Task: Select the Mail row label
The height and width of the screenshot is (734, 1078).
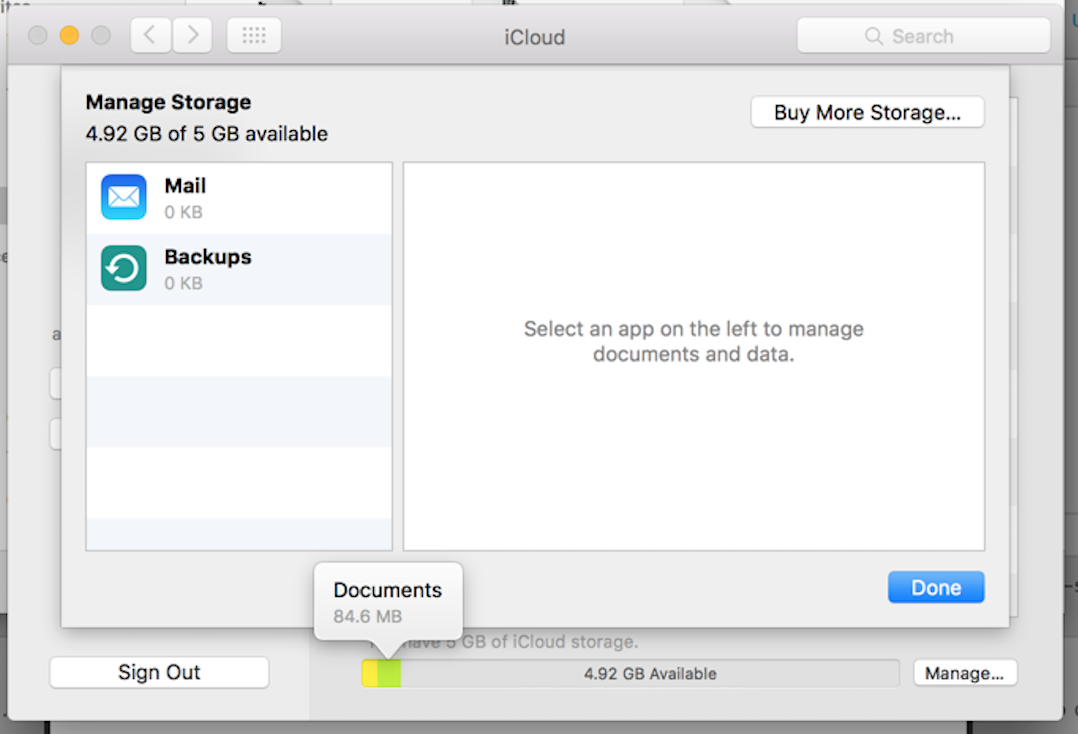Action: pyautogui.click(x=185, y=186)
